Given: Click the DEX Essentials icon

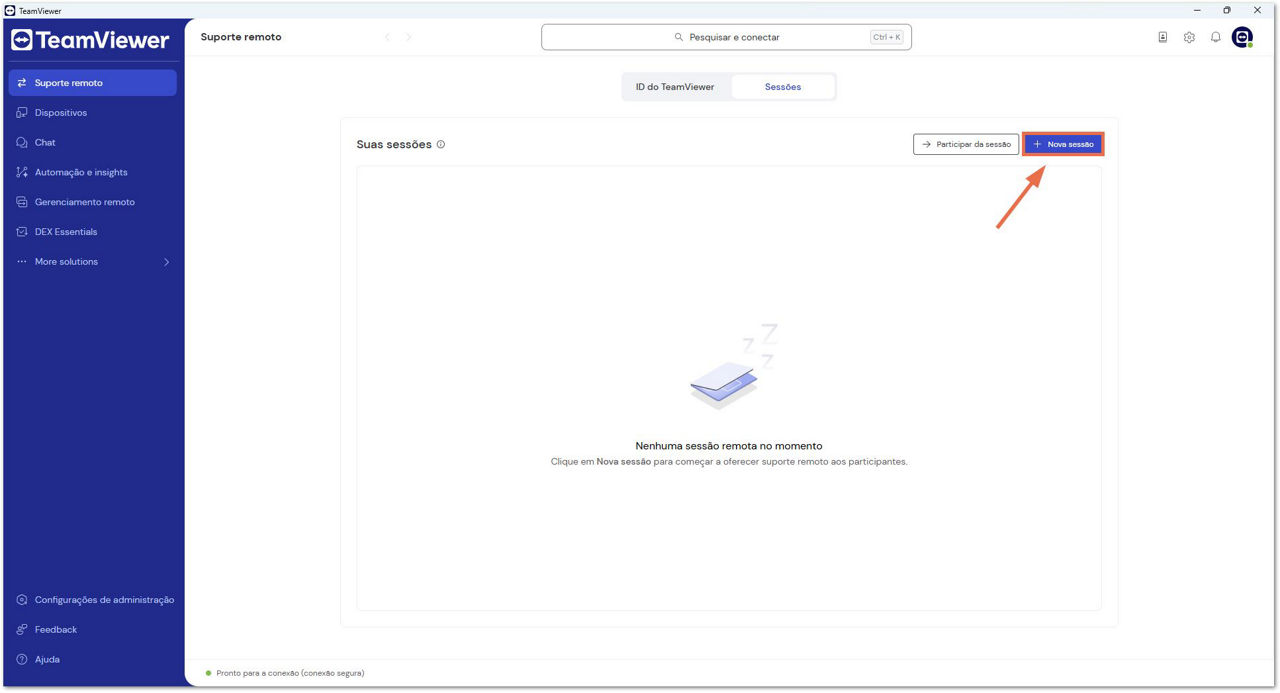Looking at the screenshot, I should pos(22,232).
